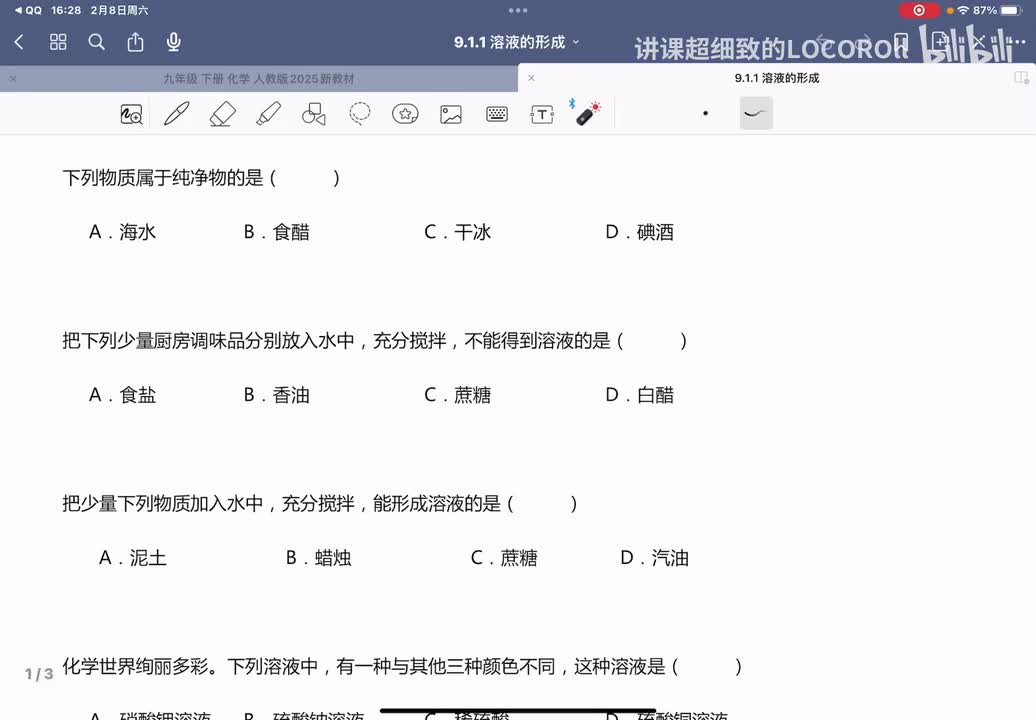This screenshot has height=720, width=1036.
Task: Tap the question text 能形成溶液的是
Action: click(x=320, y=504)
